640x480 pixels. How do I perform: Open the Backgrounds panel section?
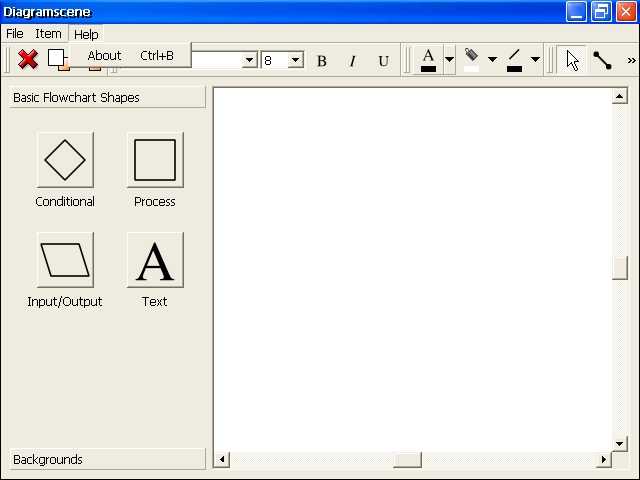[108, 460]
